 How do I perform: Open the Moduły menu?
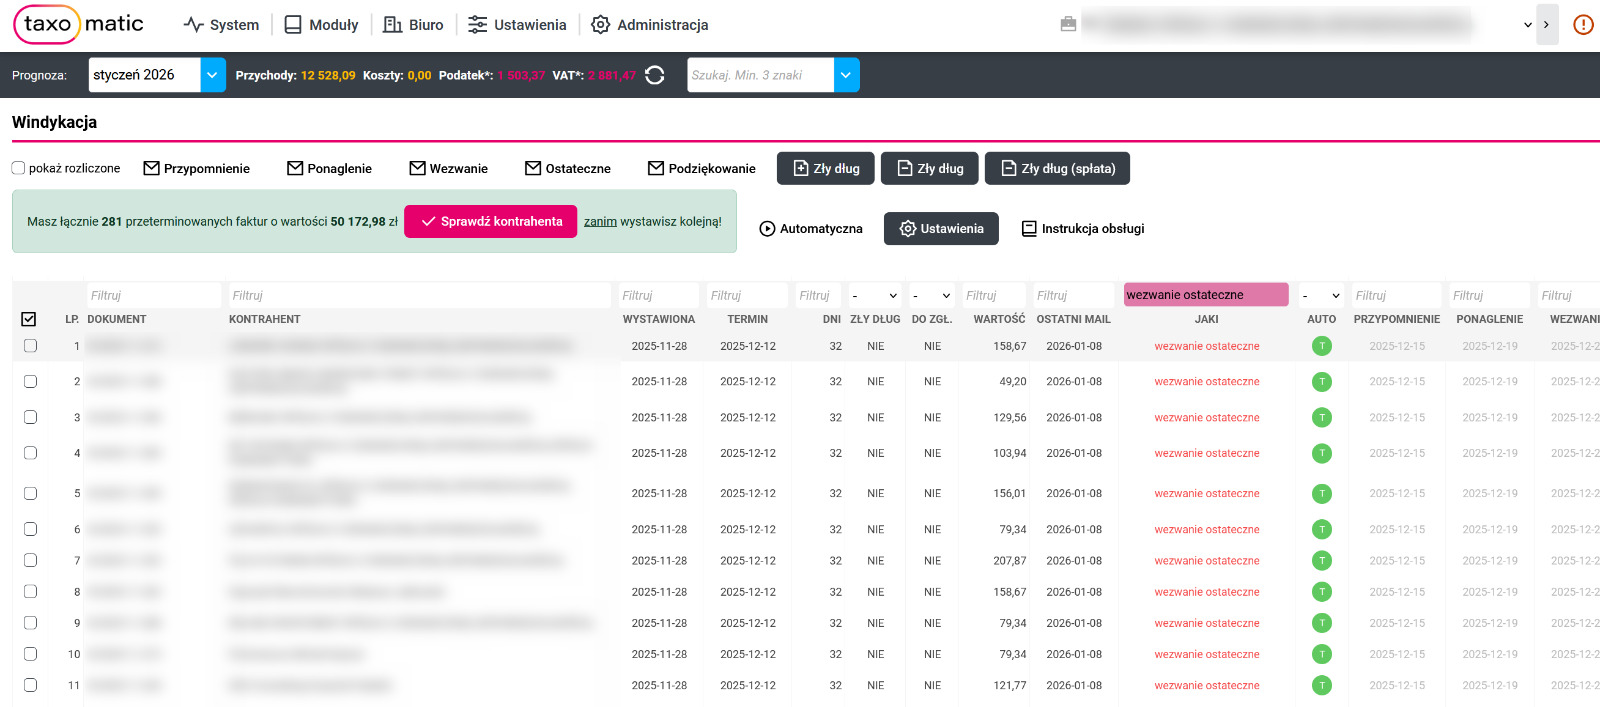(321, 25)
